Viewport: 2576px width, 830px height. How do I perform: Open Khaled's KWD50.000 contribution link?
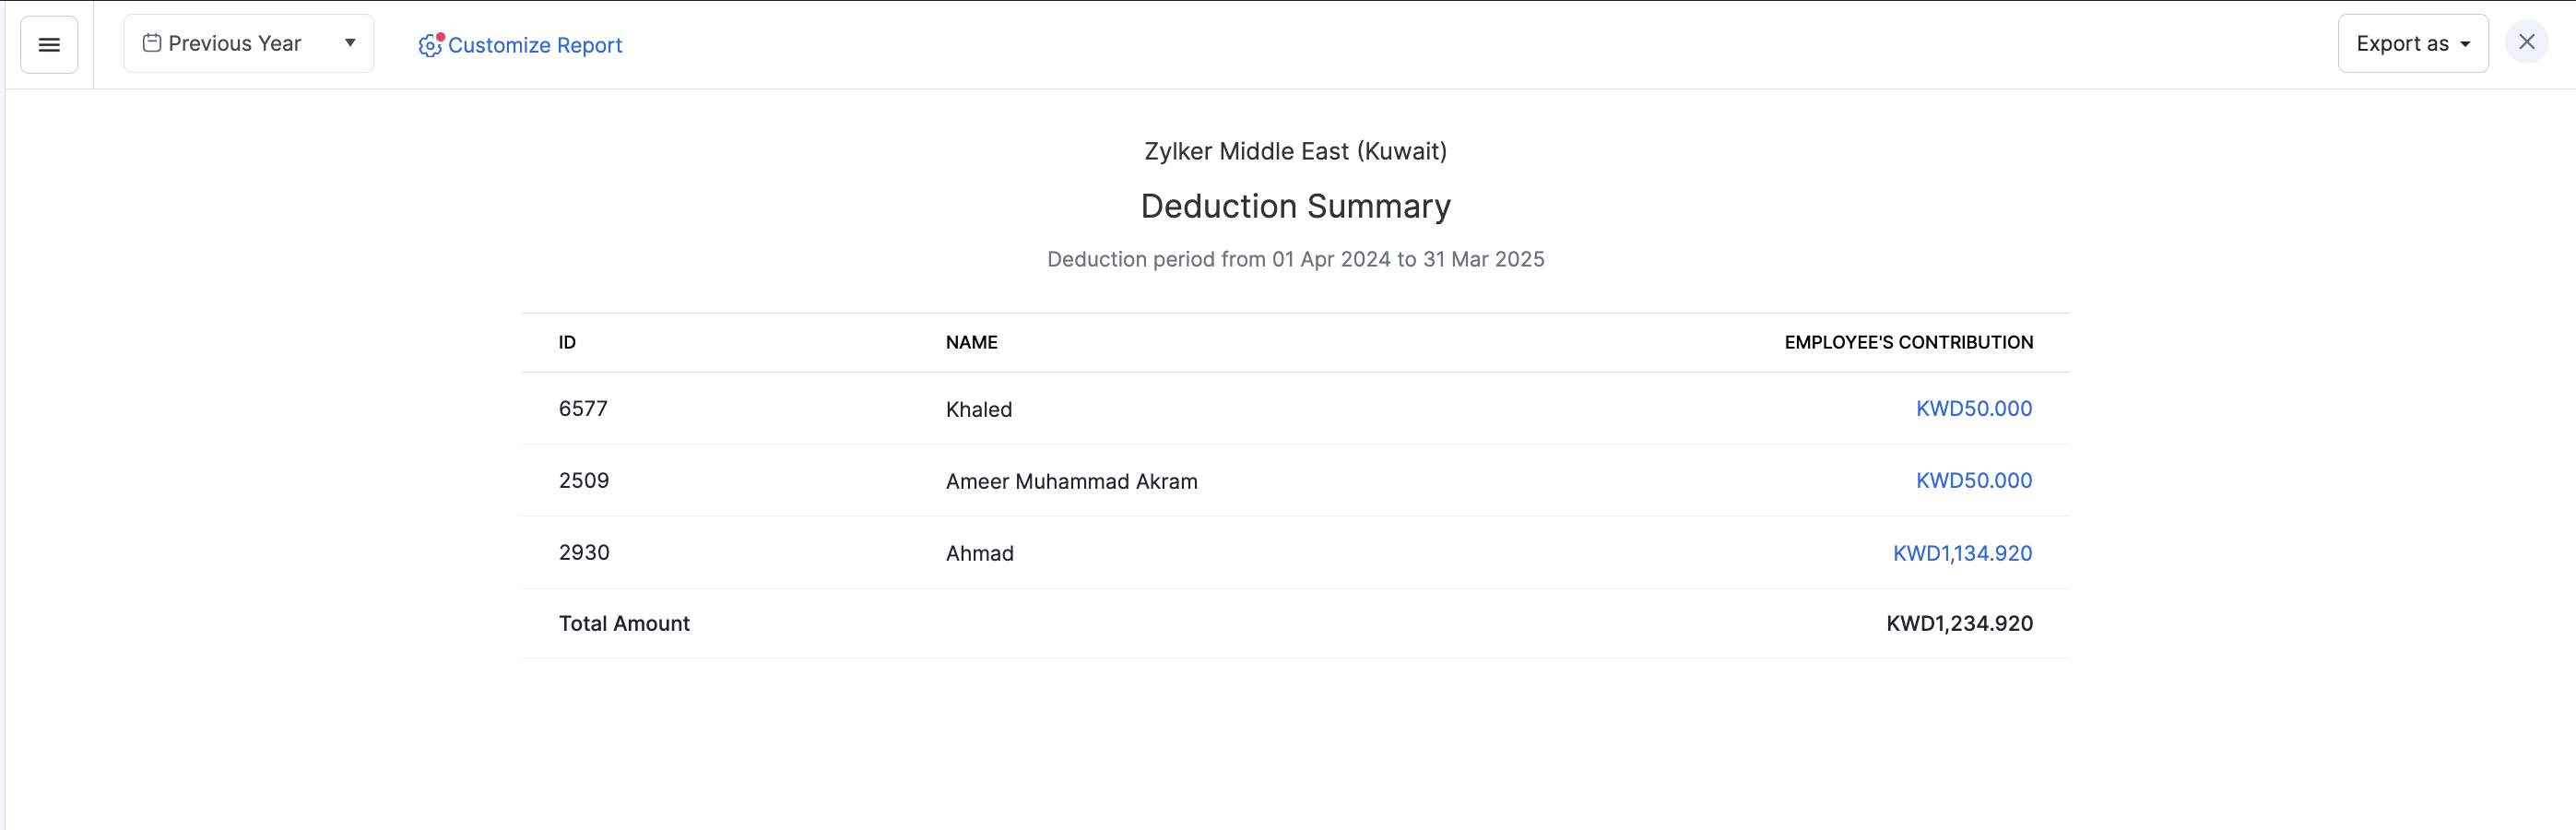(1973, 408)
